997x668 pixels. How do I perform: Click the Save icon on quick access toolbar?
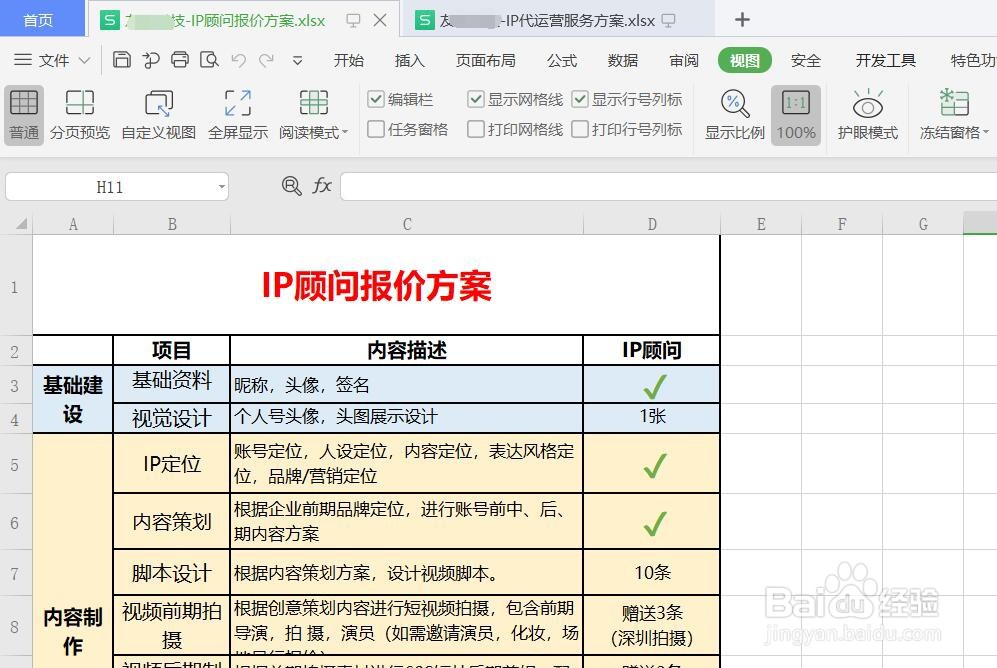pyautogui.click(x=120, y=60)
